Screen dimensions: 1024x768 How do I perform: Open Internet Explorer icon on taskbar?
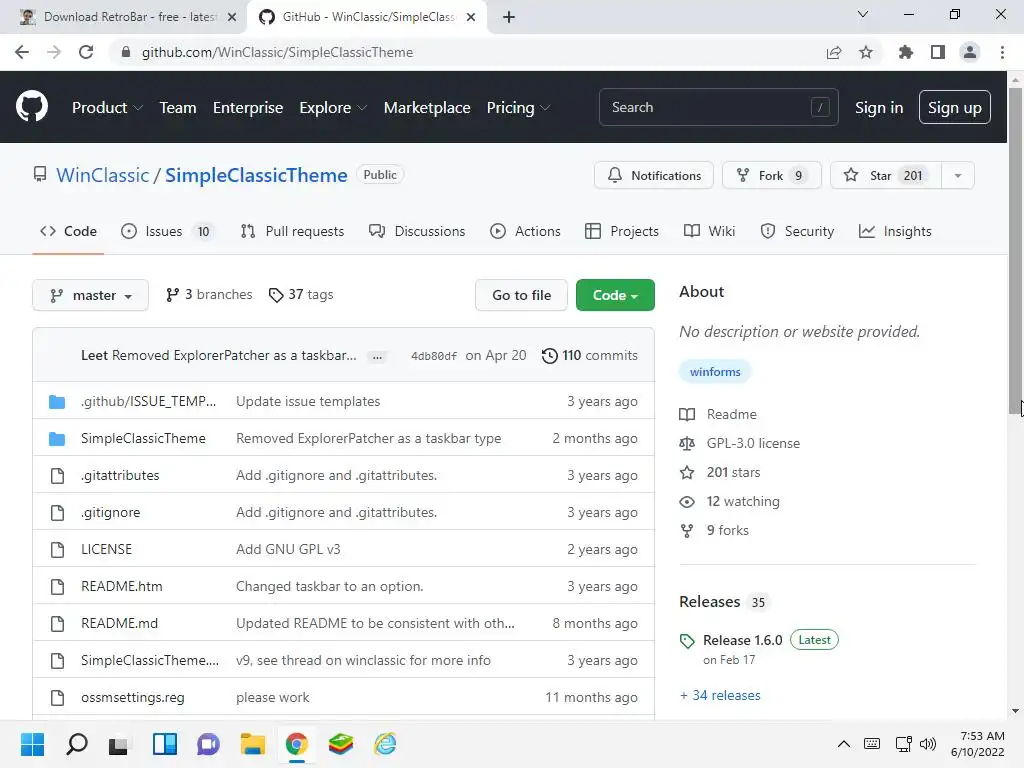(x=385, y=744)
